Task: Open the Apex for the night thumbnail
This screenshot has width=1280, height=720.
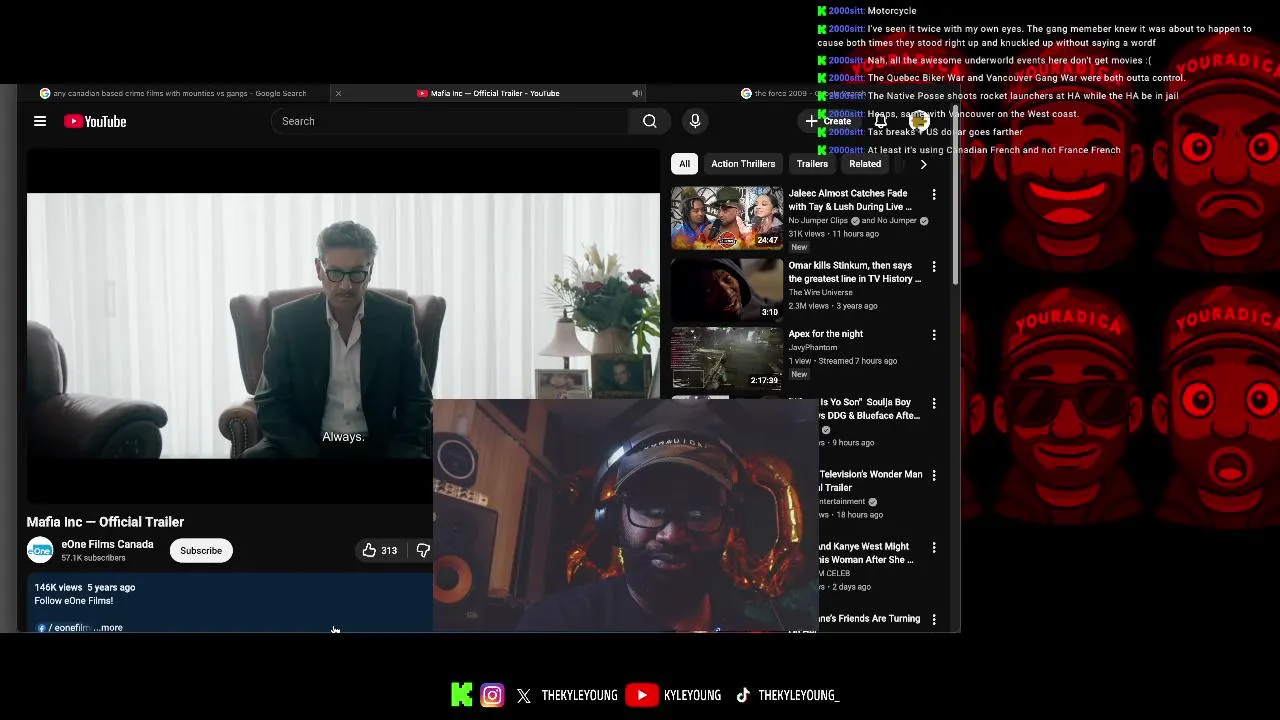Action: click(x=727, y=357)
